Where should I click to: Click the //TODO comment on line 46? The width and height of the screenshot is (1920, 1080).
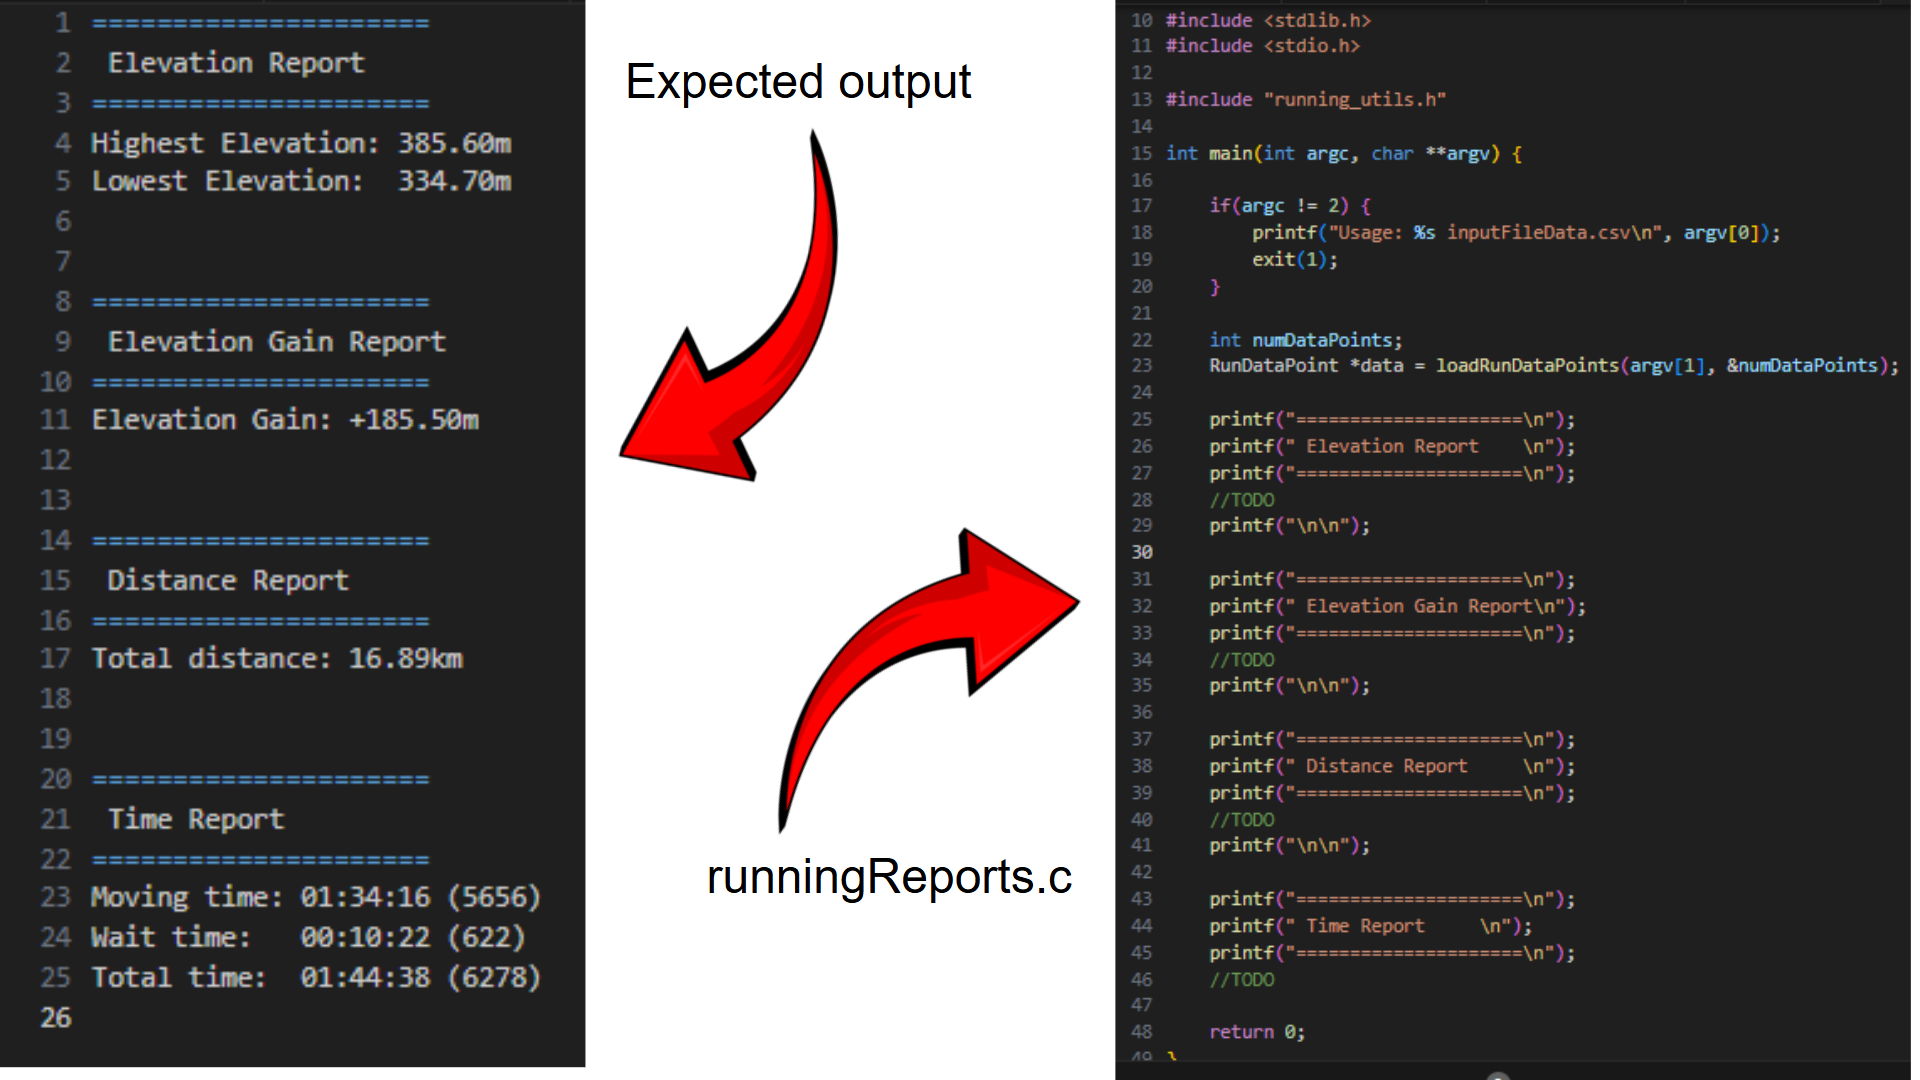click(1242, 979)
